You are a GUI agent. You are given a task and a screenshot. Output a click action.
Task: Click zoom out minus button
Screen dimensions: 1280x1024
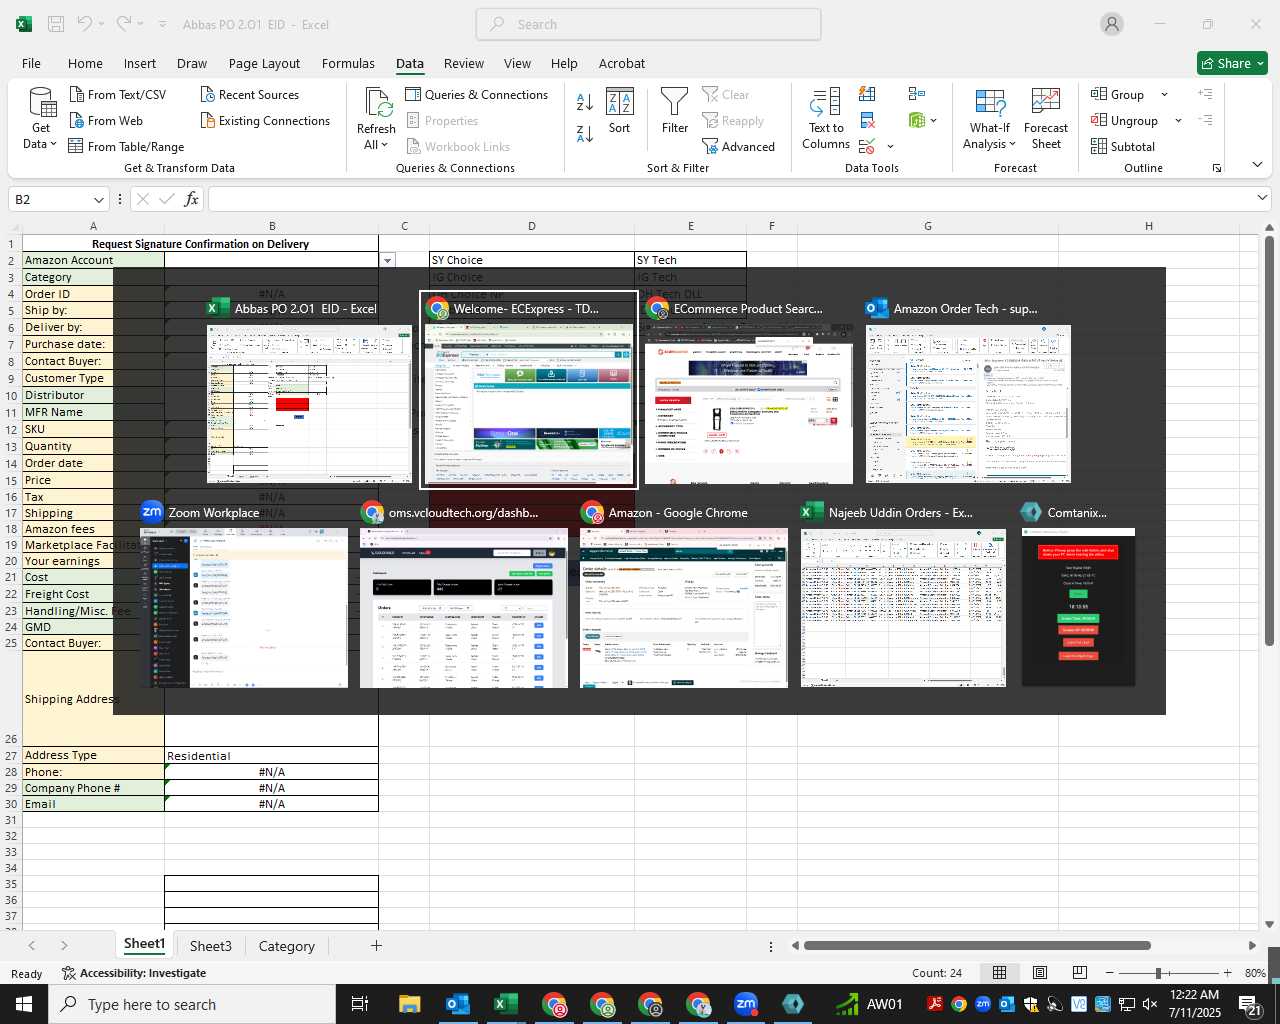pos(1110,973)
